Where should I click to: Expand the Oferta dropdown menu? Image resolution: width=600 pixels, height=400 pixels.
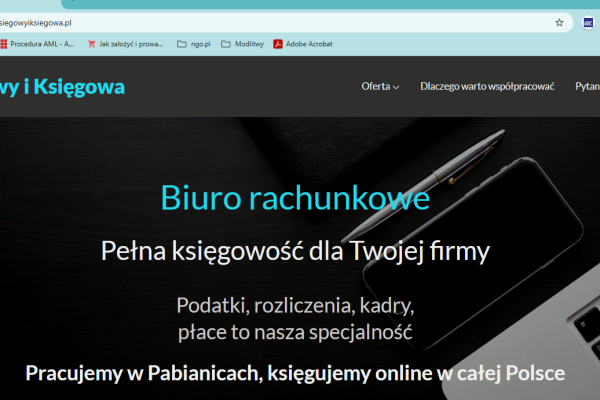tap(380, 87)
